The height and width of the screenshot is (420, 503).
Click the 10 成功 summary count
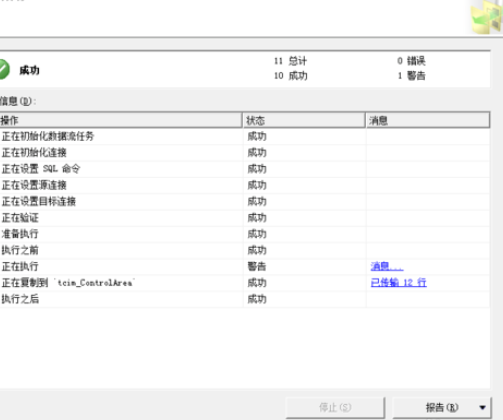click(290, 76)
